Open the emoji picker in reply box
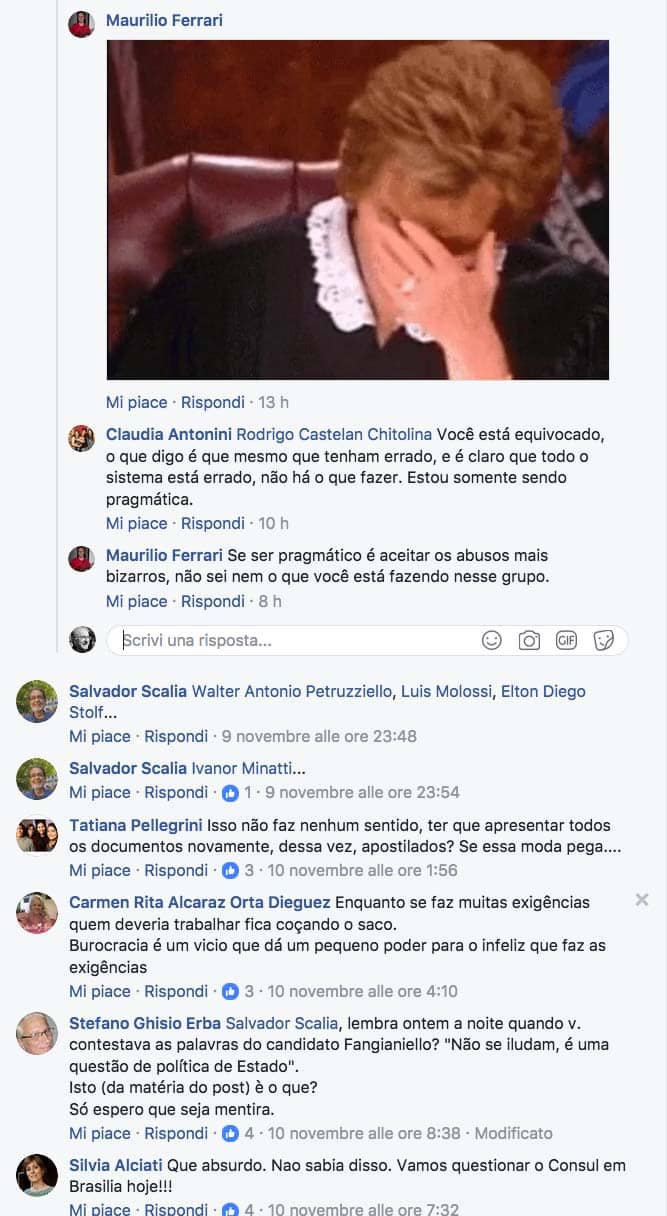Image resolution: width=667 pixels, height=1216 pixels. tap(491, 640)
